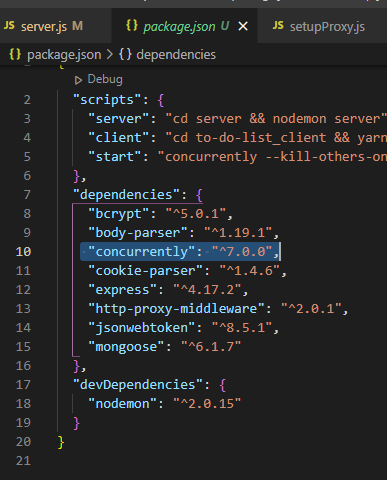Click the "nodemon" key on line 18
Viewport: 387px width, 480px height.
(x=122, y=404)
